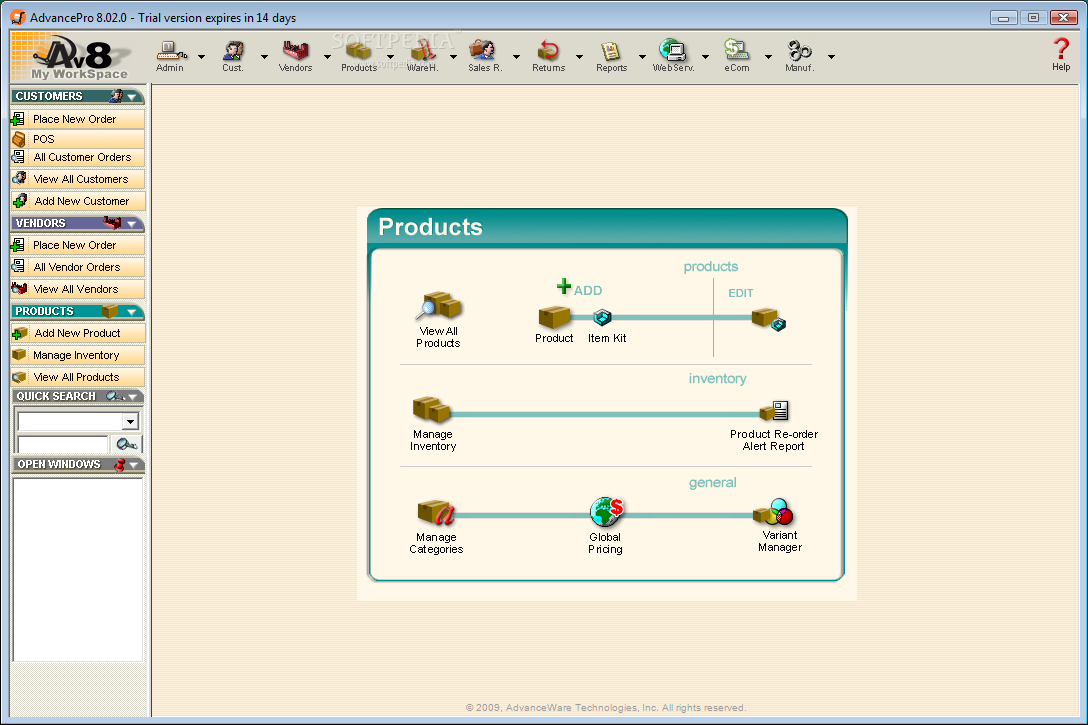This screenshot has width=1088, height=725.
Task: Click the Add Product box icon
Action: tap(554, 317)
